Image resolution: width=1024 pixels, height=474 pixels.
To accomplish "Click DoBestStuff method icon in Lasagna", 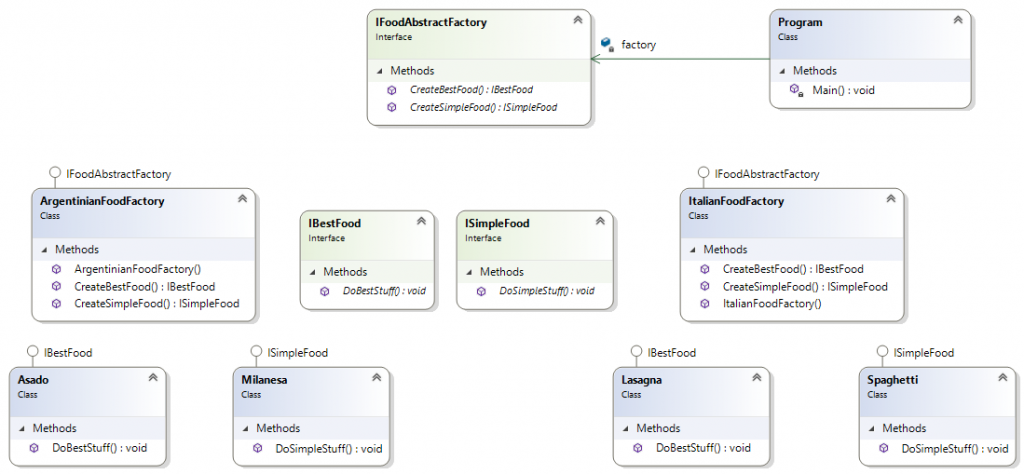I will [x=638, y=448].
